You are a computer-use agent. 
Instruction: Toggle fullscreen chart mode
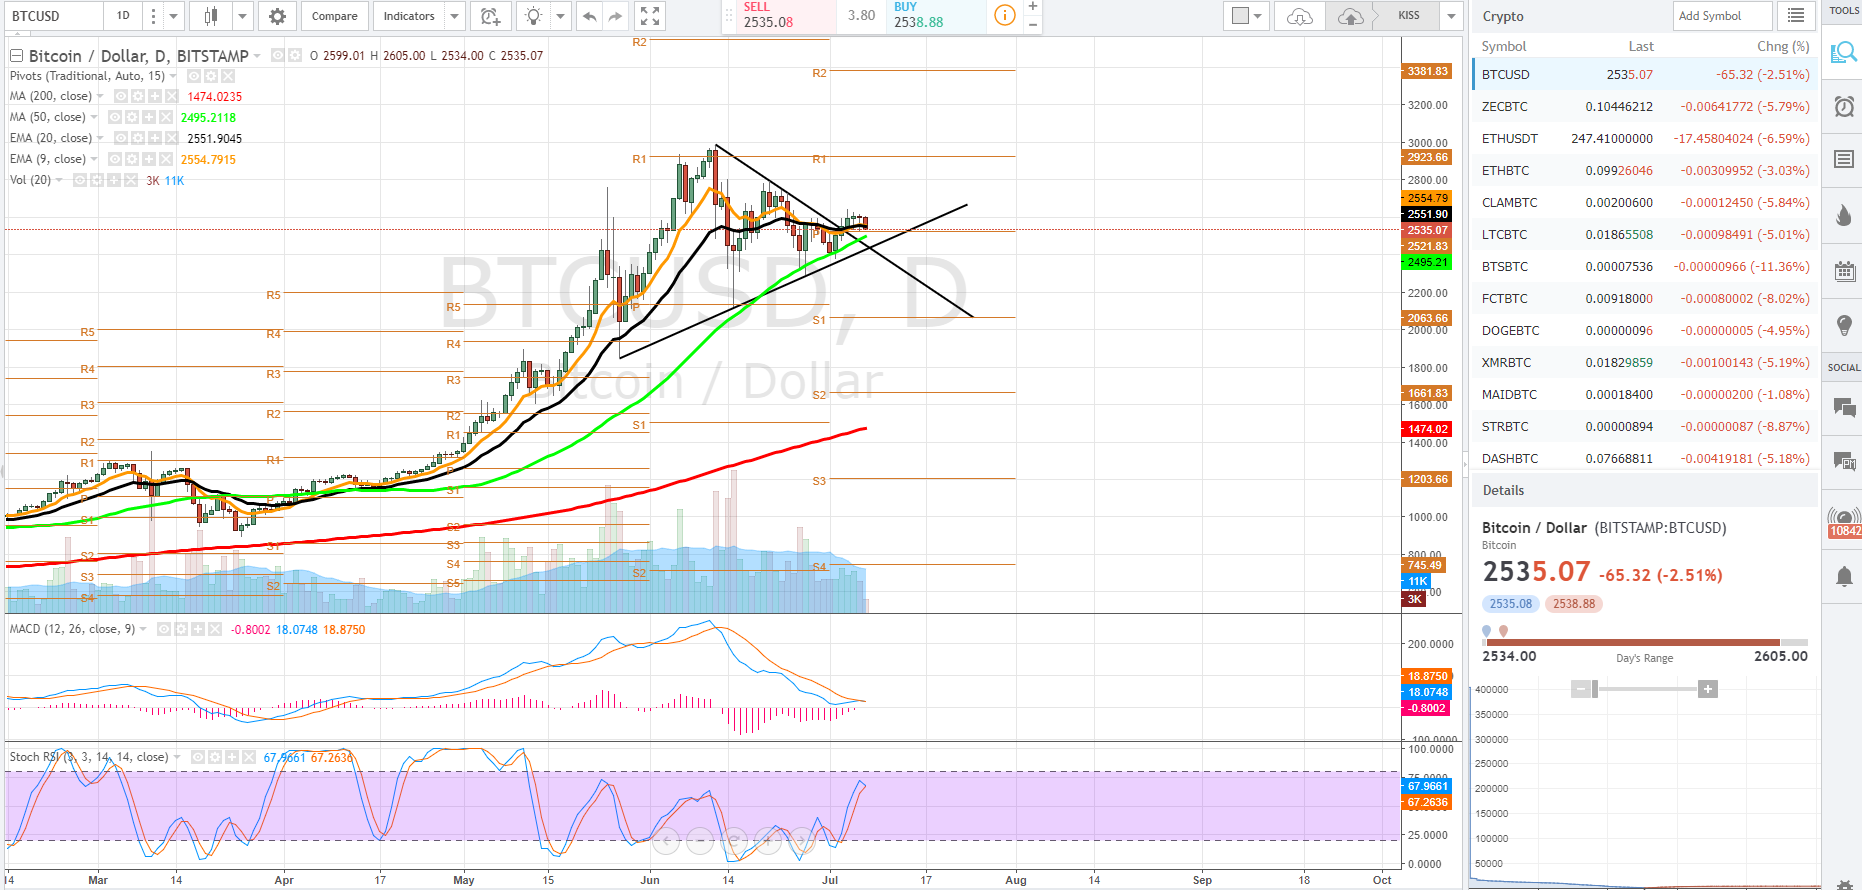[x=650, y=16]
